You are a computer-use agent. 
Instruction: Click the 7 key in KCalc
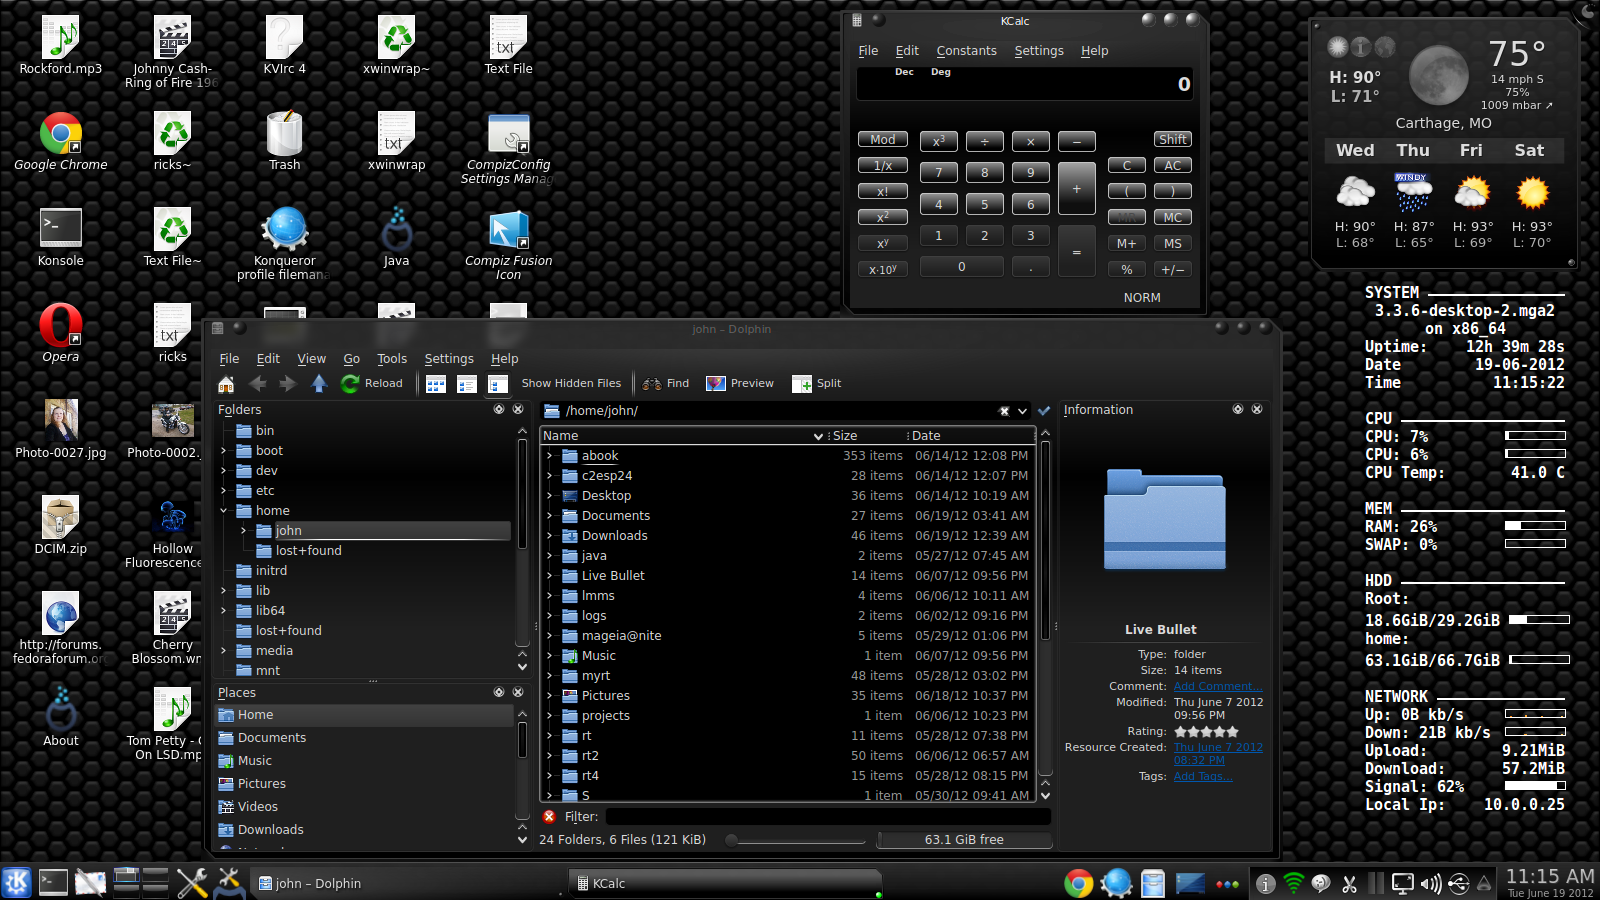tap(939, 173)
